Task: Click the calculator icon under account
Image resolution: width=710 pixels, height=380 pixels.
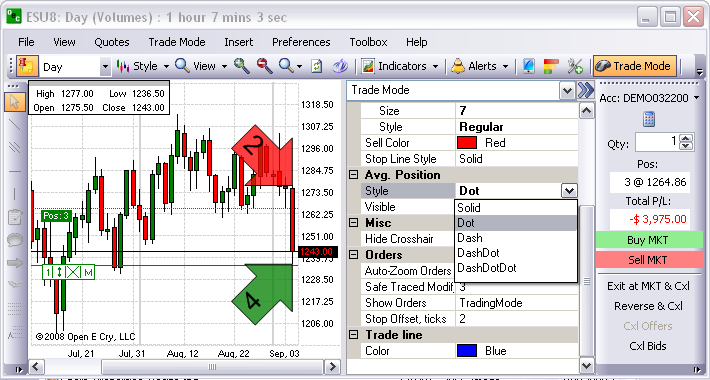Action: click(649, 120)
